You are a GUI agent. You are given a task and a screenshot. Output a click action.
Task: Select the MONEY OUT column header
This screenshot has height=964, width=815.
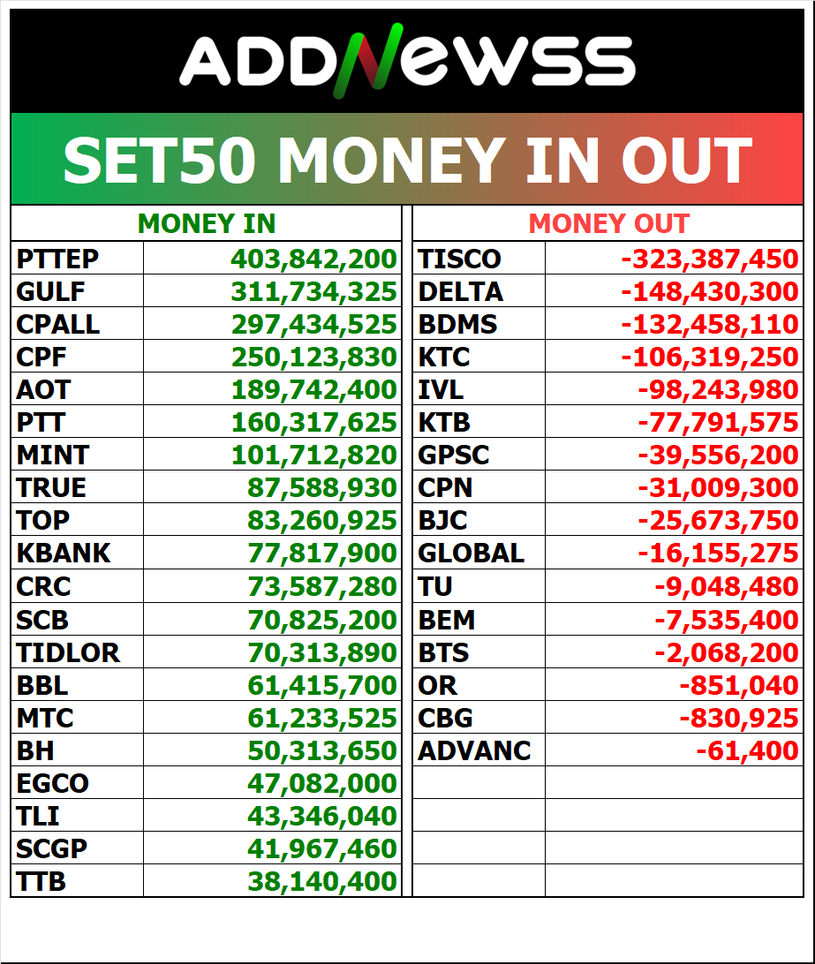pos(608,223)
